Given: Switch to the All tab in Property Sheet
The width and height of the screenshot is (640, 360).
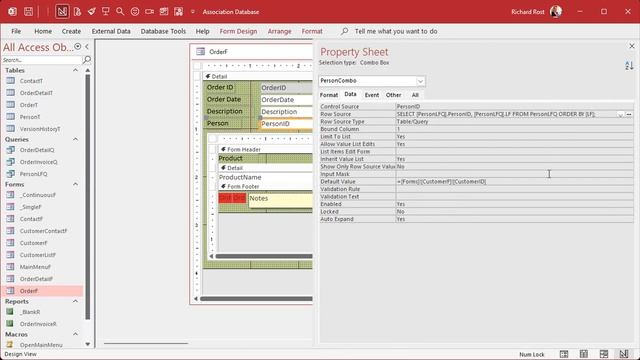Looking at the screenshot, I should coord(415,95).
